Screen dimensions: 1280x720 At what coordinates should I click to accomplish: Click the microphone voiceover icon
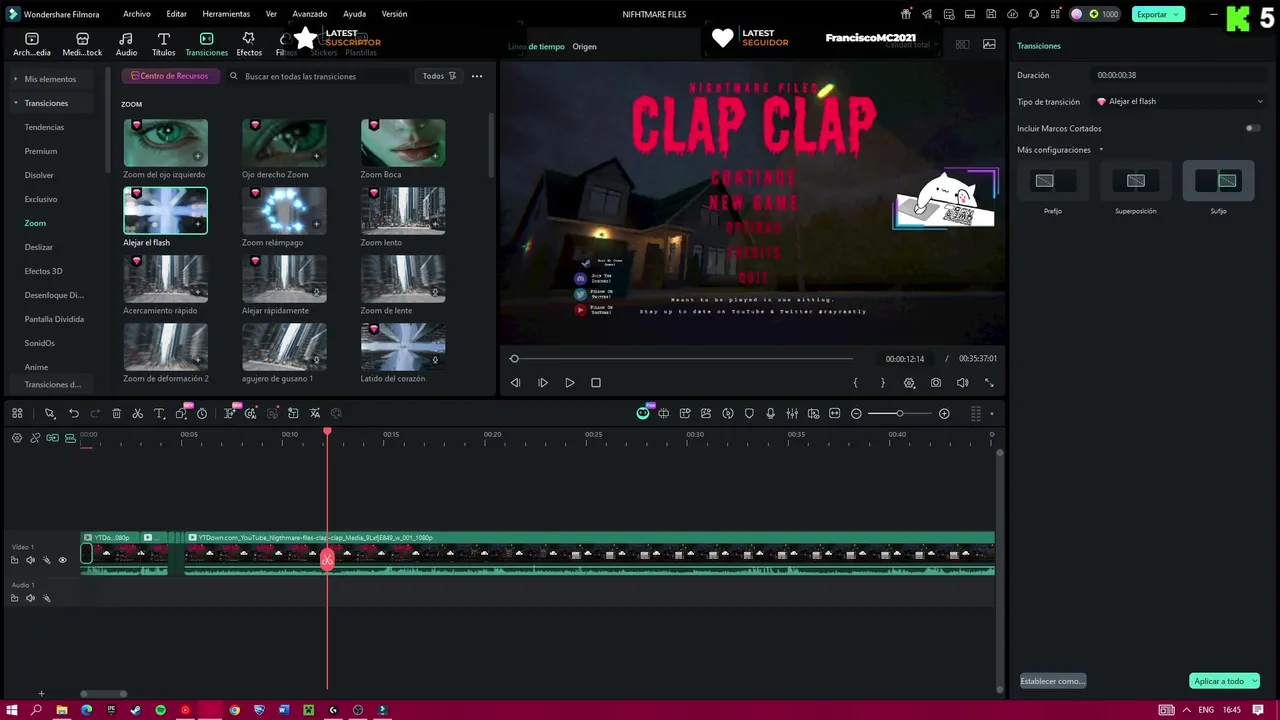[x=770, y=413]
